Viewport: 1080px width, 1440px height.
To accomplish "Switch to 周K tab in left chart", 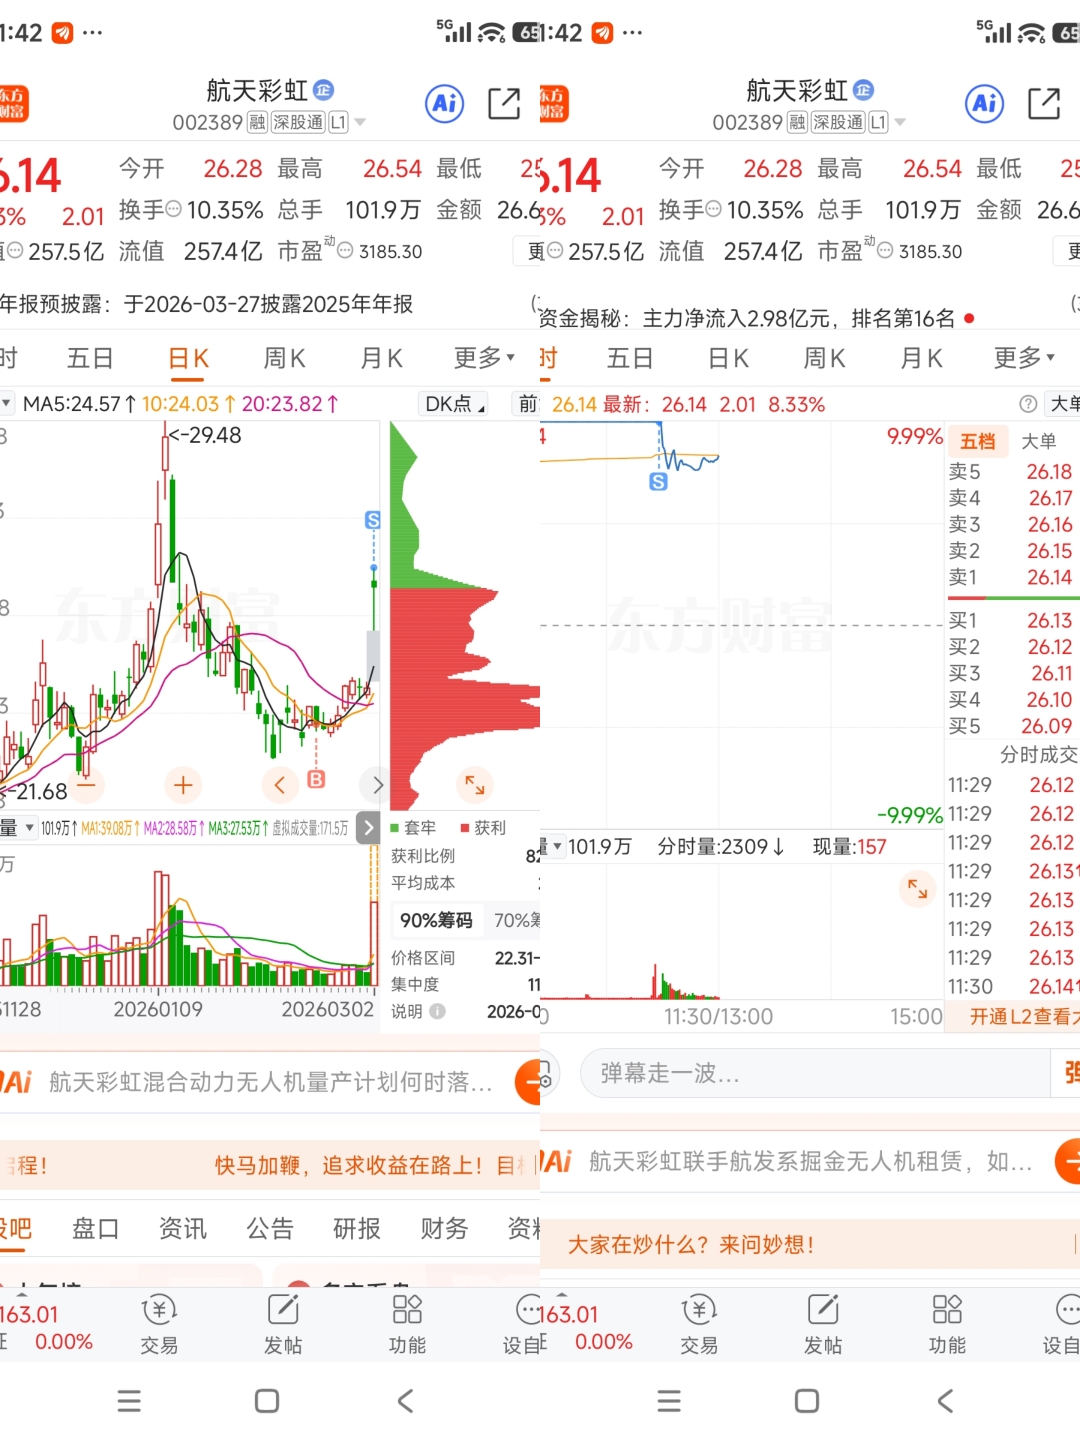I will point(285,358).
